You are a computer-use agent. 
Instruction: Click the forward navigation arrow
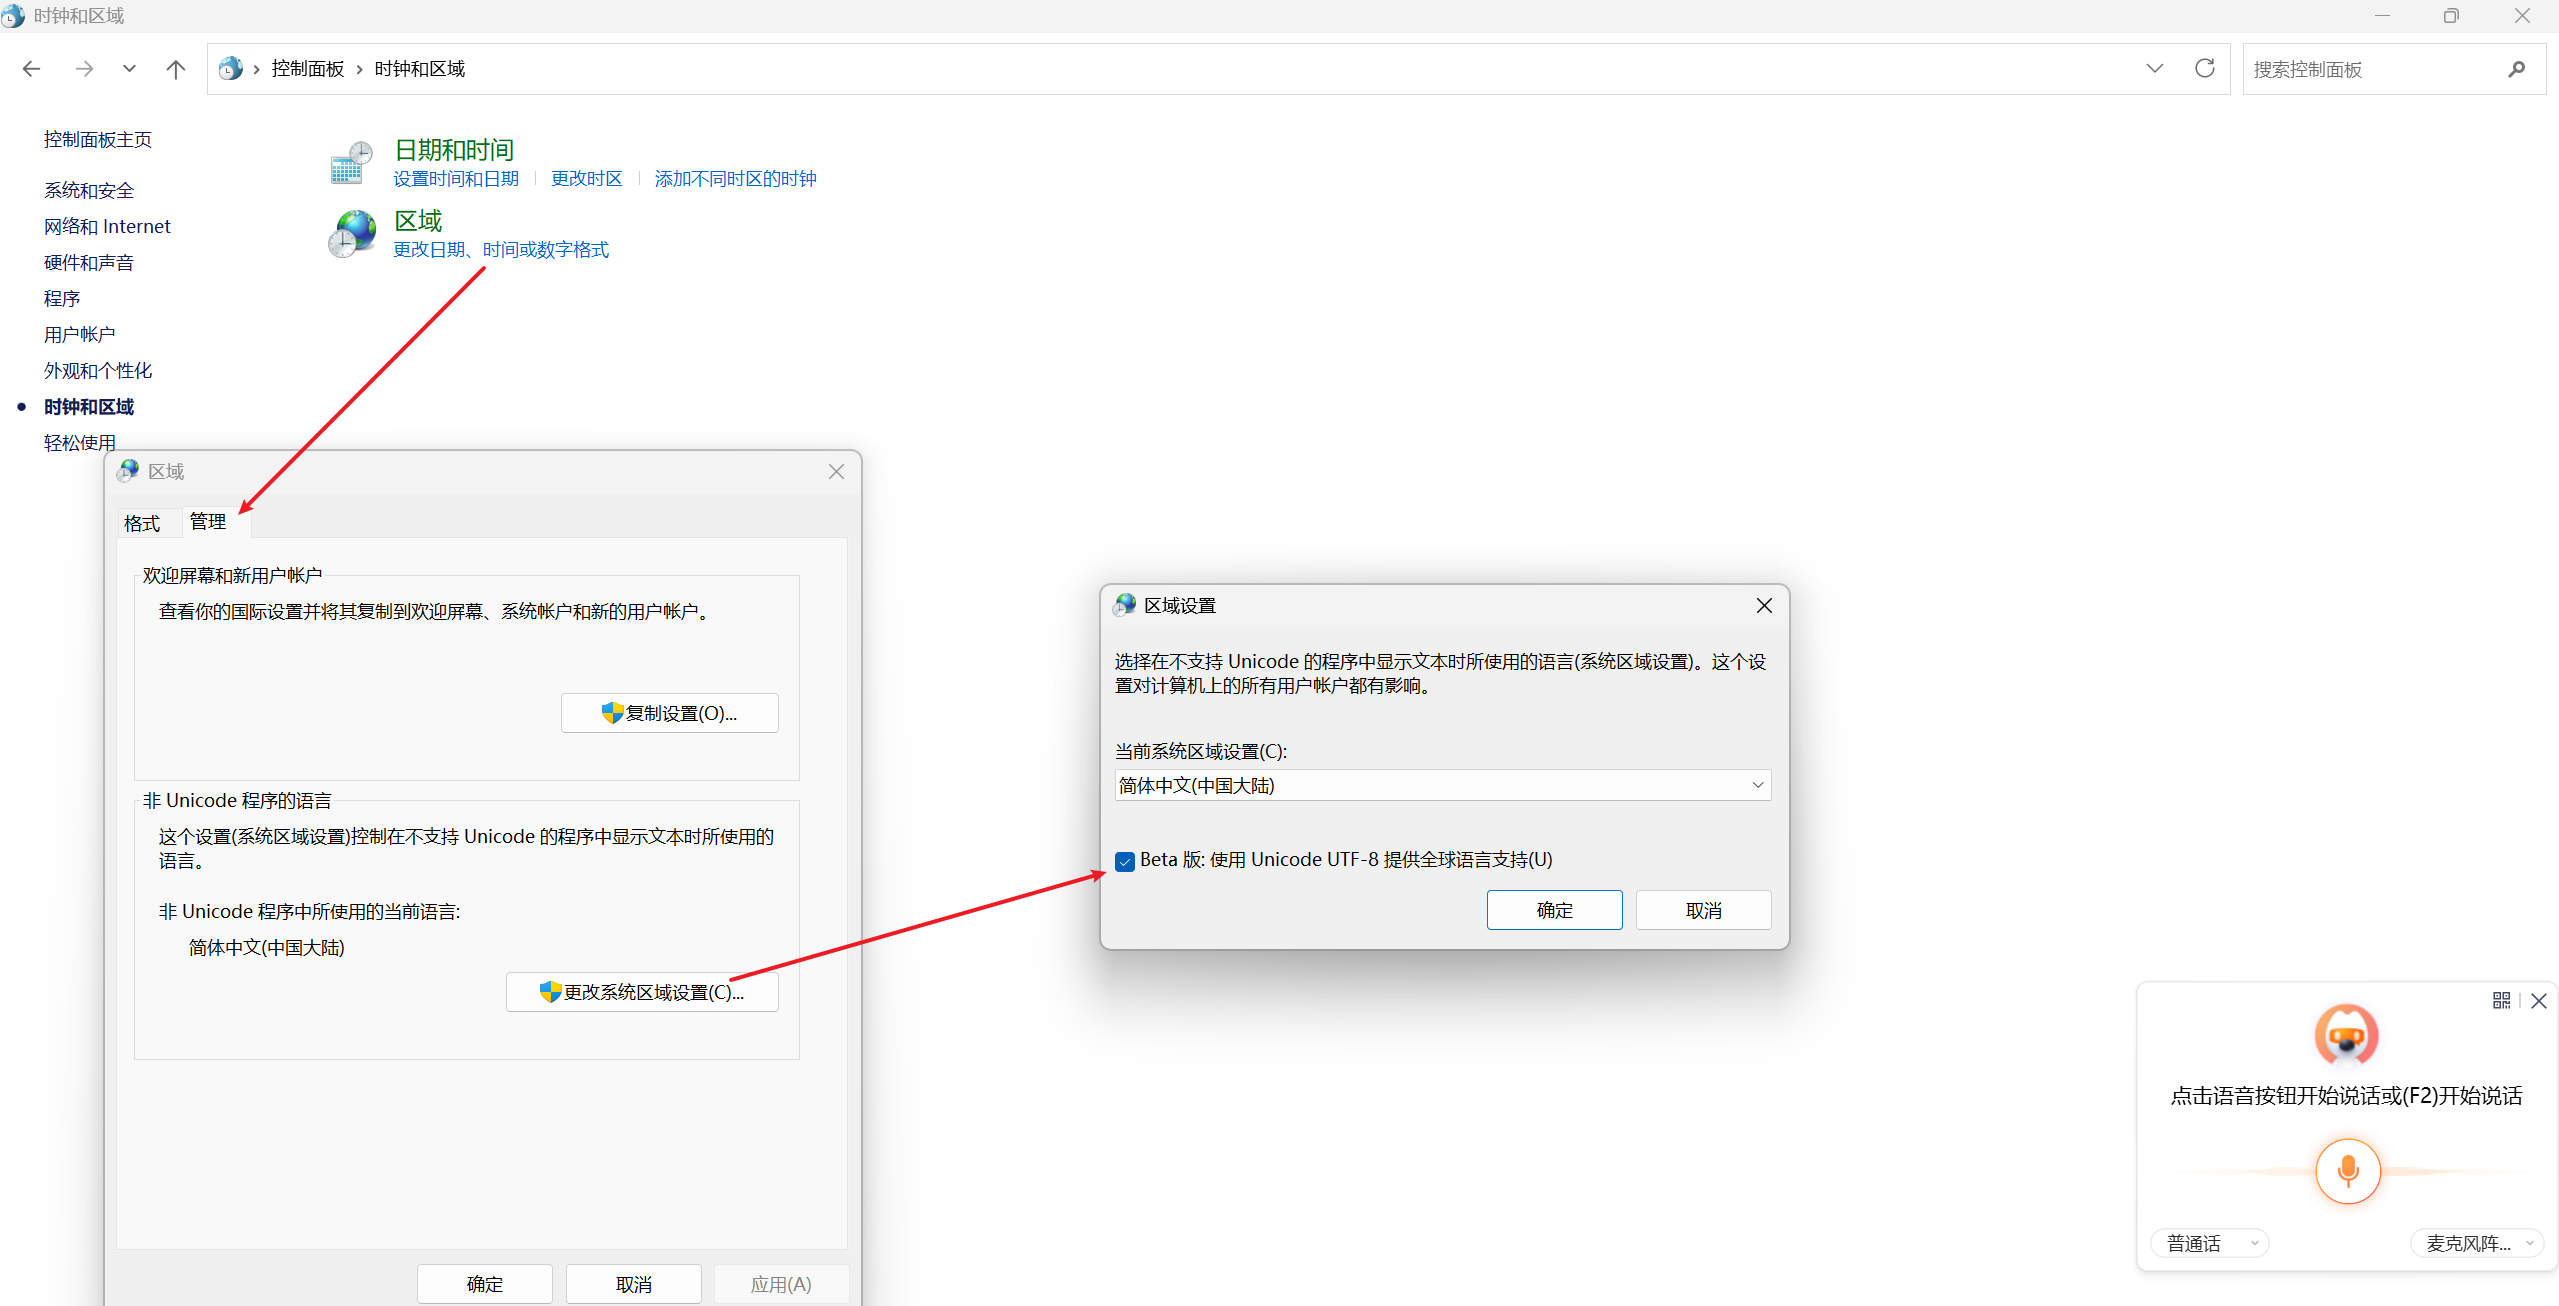tap(84, 69)
